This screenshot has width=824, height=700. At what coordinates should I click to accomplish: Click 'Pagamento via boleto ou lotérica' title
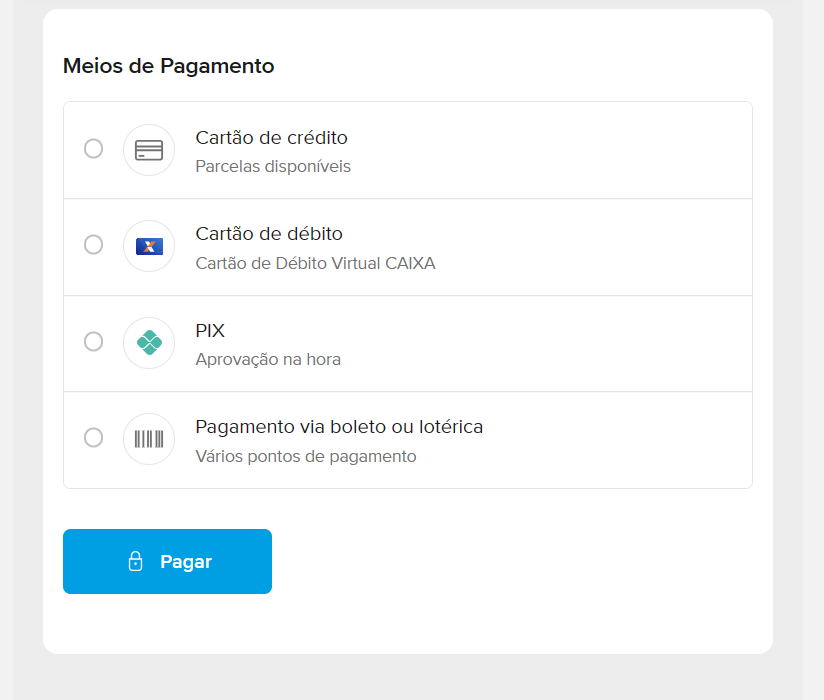[x=339, y=427]
